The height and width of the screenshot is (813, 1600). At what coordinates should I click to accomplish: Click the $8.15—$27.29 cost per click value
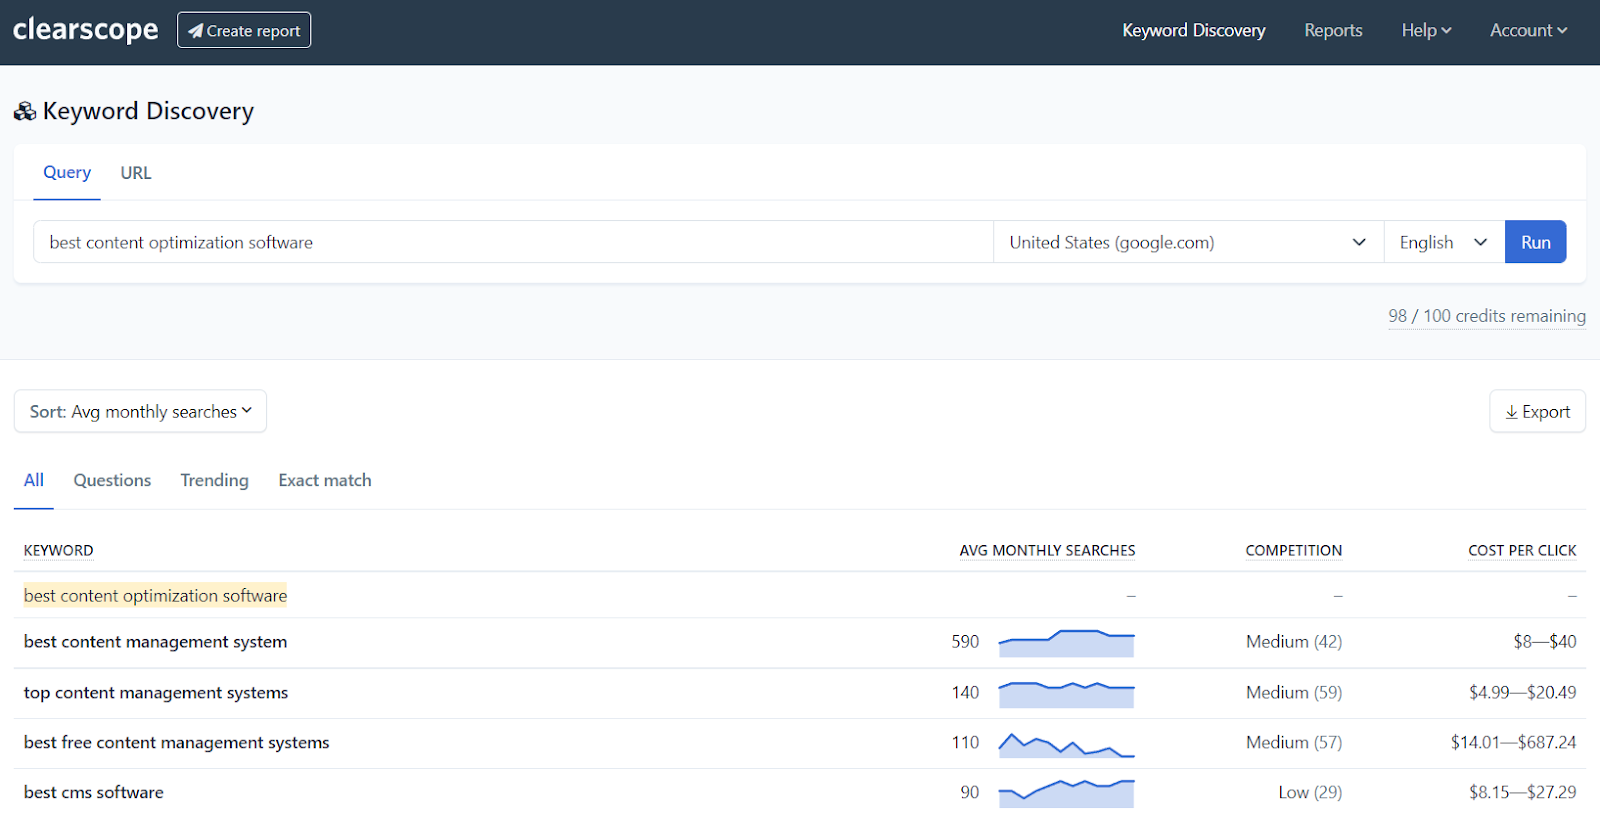(x=1523, y=792)
